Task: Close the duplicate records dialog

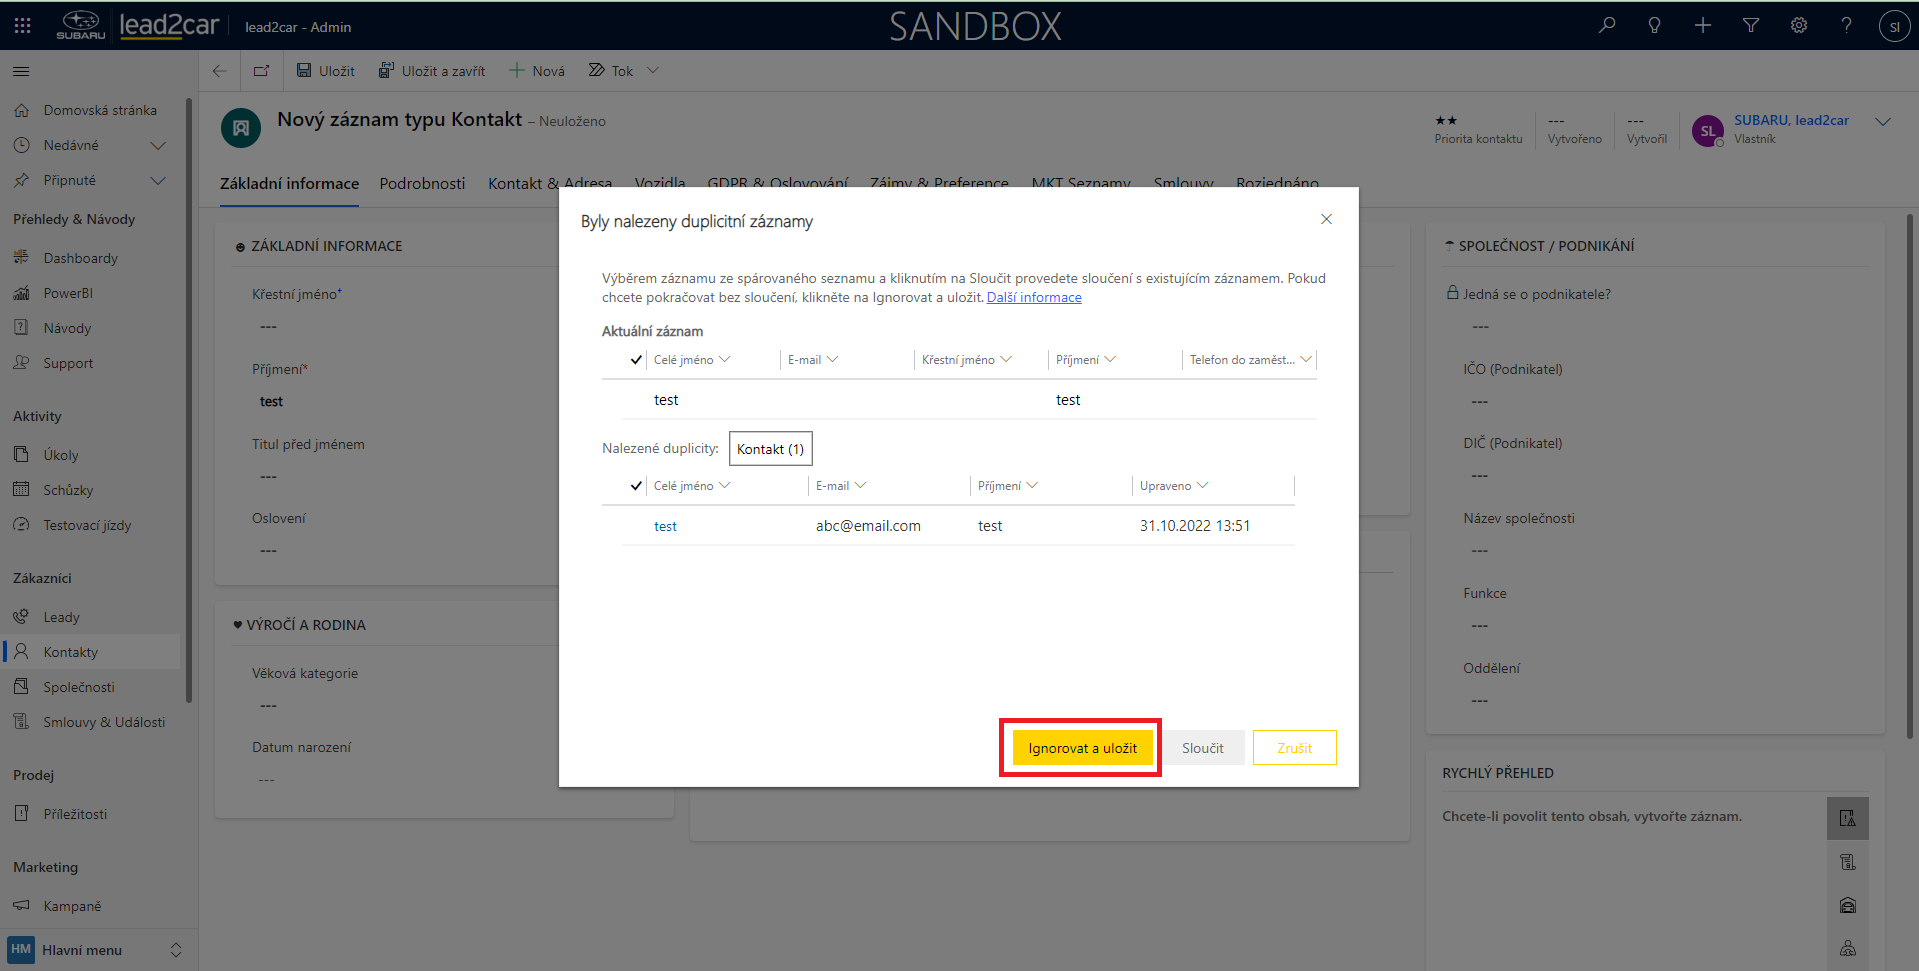Action: click(1326, 219)
